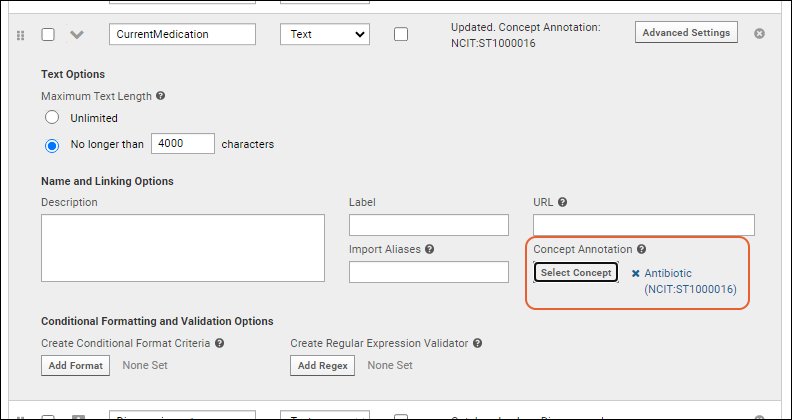Select the Unlimited text length option
Screen dimensions: 792x420
[x=52, y=118]
